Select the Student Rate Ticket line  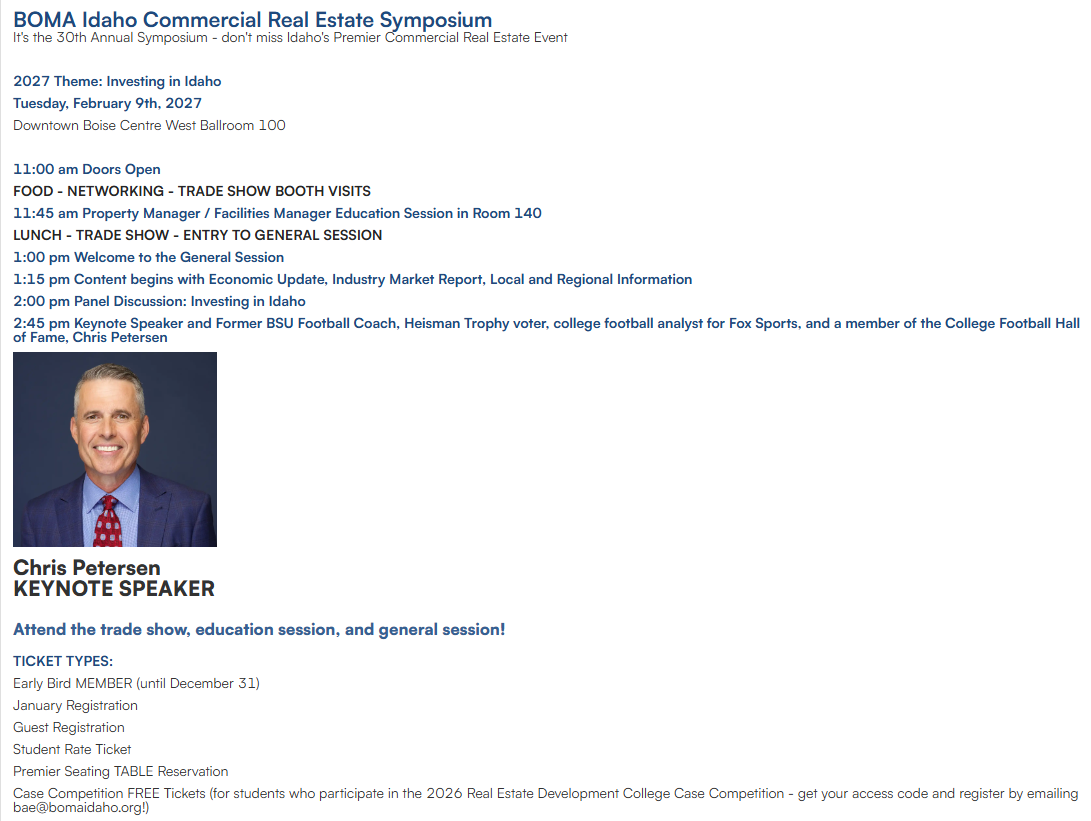click(x=72, y=750)
